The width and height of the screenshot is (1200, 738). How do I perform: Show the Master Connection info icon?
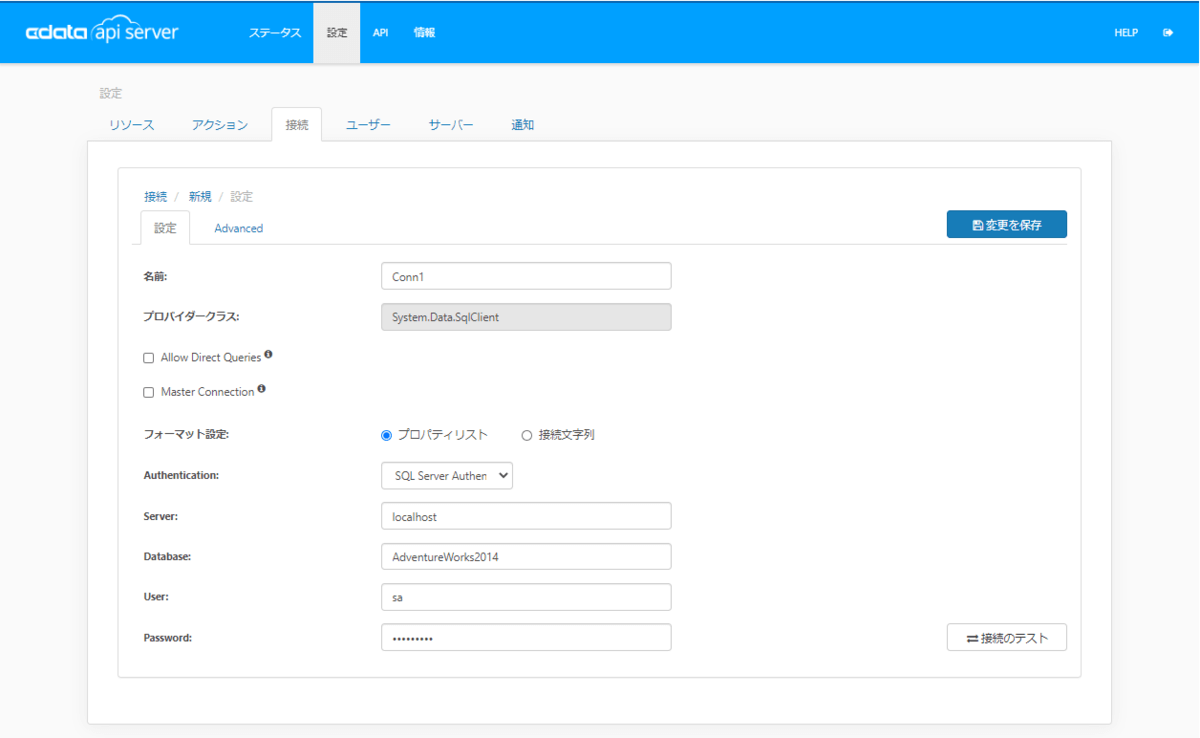261,389
